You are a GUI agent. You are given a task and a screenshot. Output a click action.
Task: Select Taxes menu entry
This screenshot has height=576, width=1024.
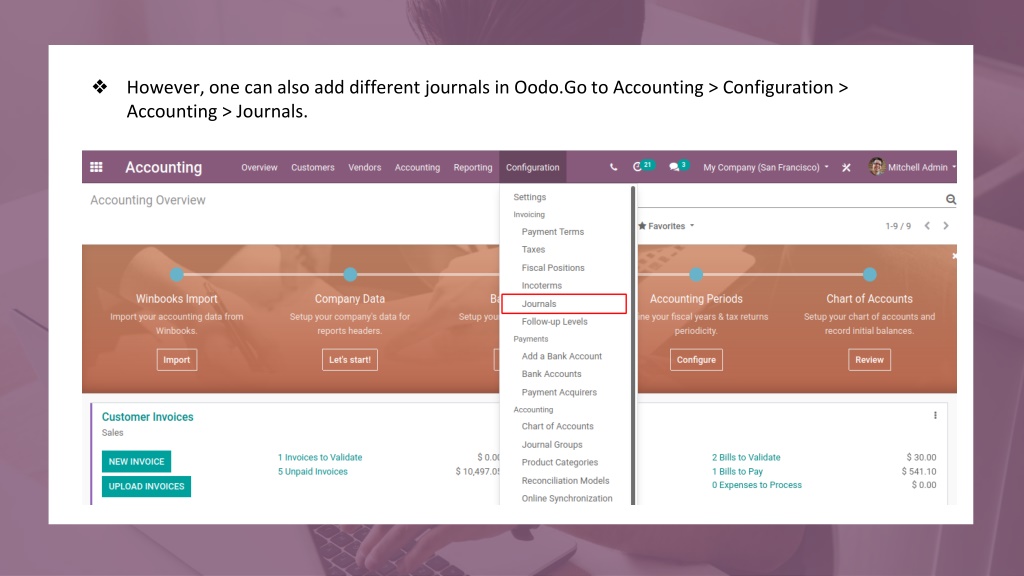tap(534, 249)
